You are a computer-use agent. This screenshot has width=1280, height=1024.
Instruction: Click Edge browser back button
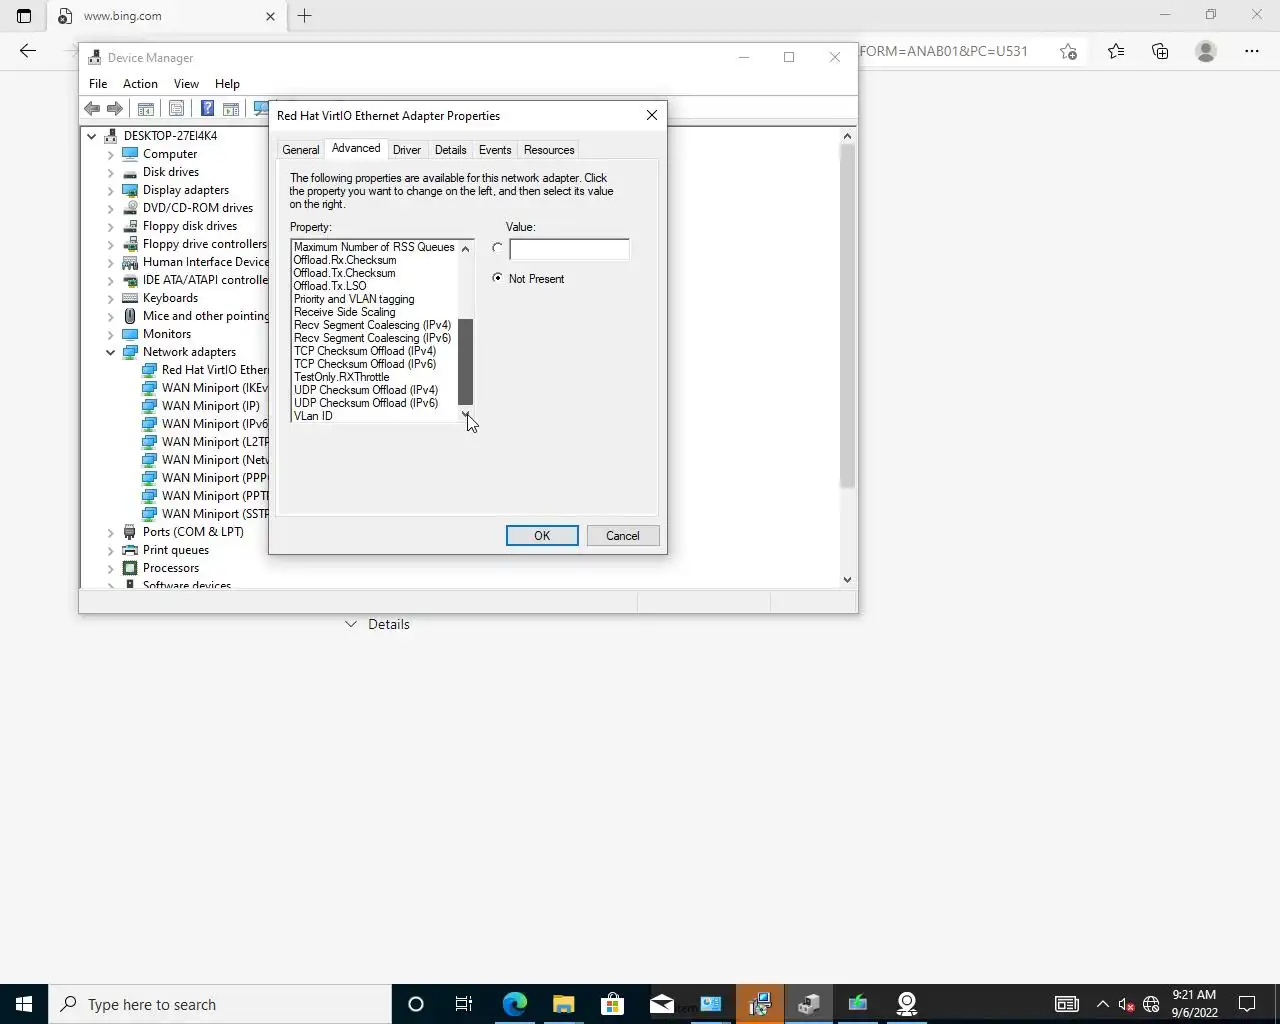coord(28,51)
